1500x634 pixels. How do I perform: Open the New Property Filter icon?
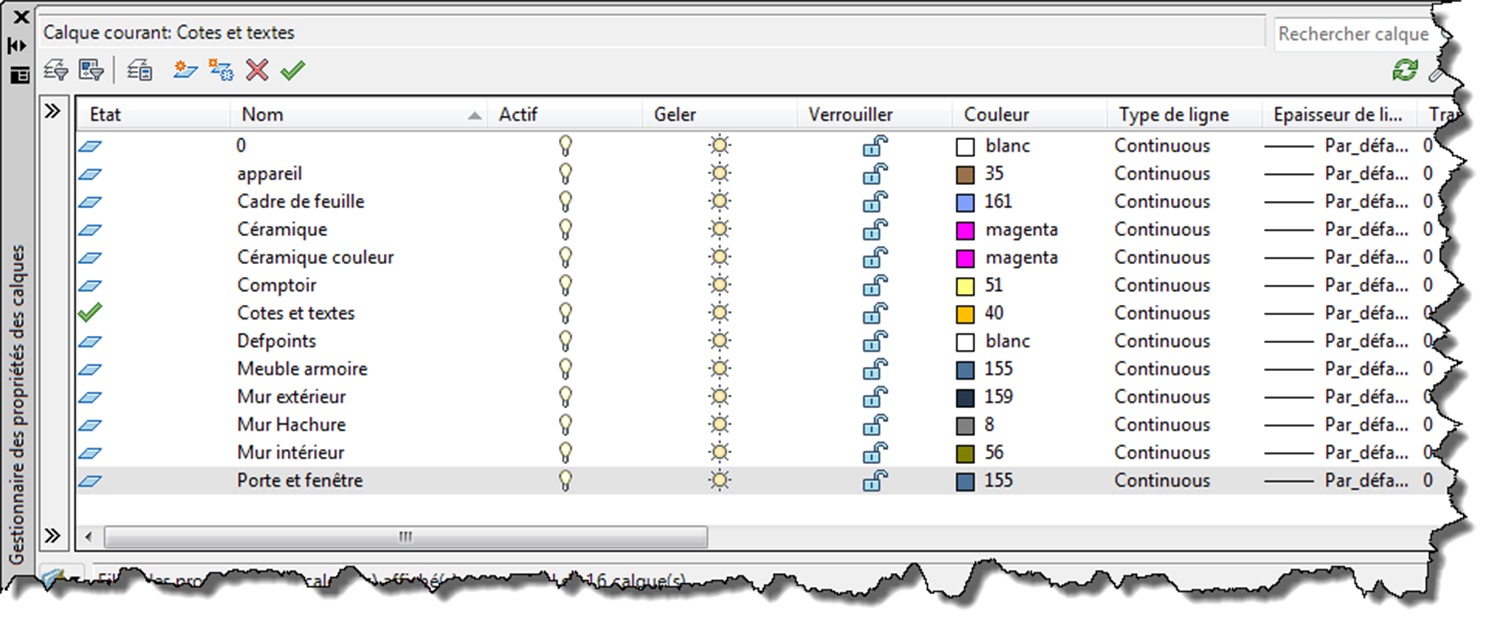56,70
